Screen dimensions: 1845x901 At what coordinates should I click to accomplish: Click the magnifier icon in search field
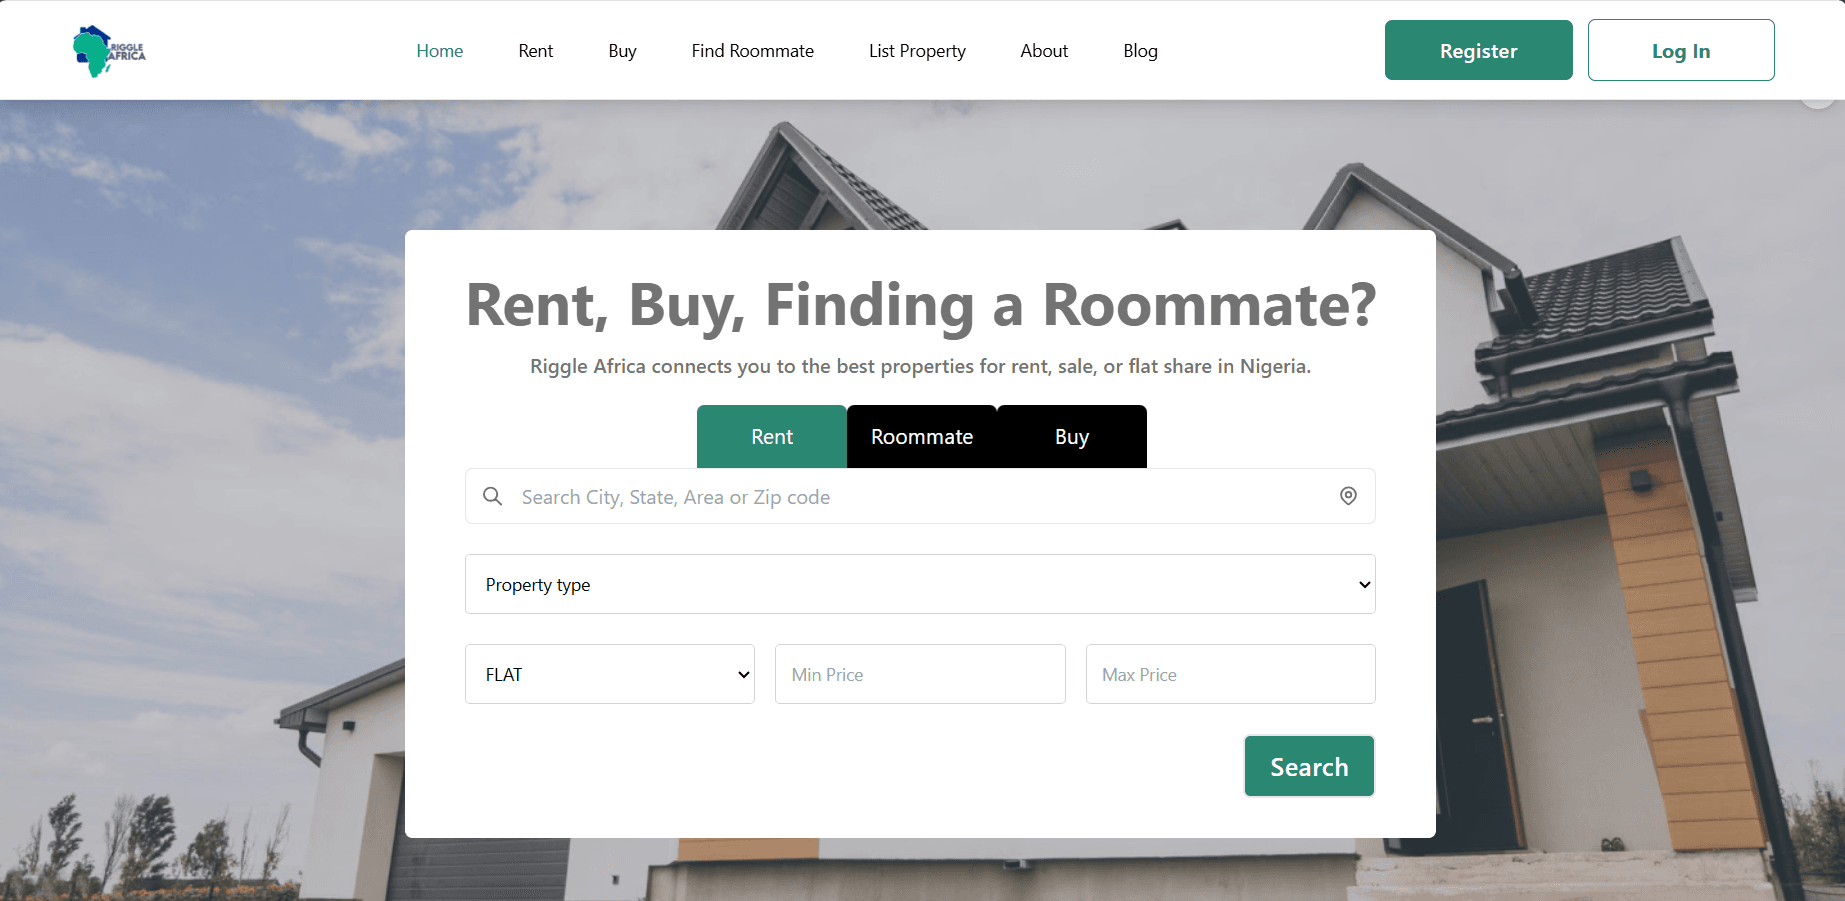point(492,496)
